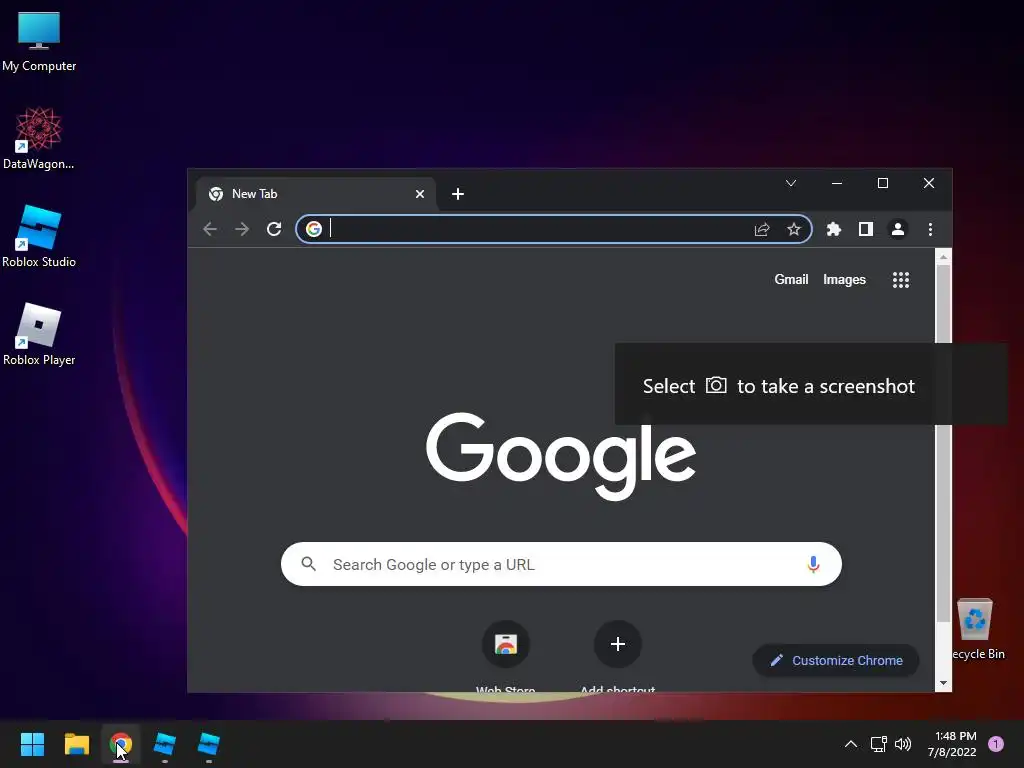Click the share icon in address bar

[x=762, y=229]
